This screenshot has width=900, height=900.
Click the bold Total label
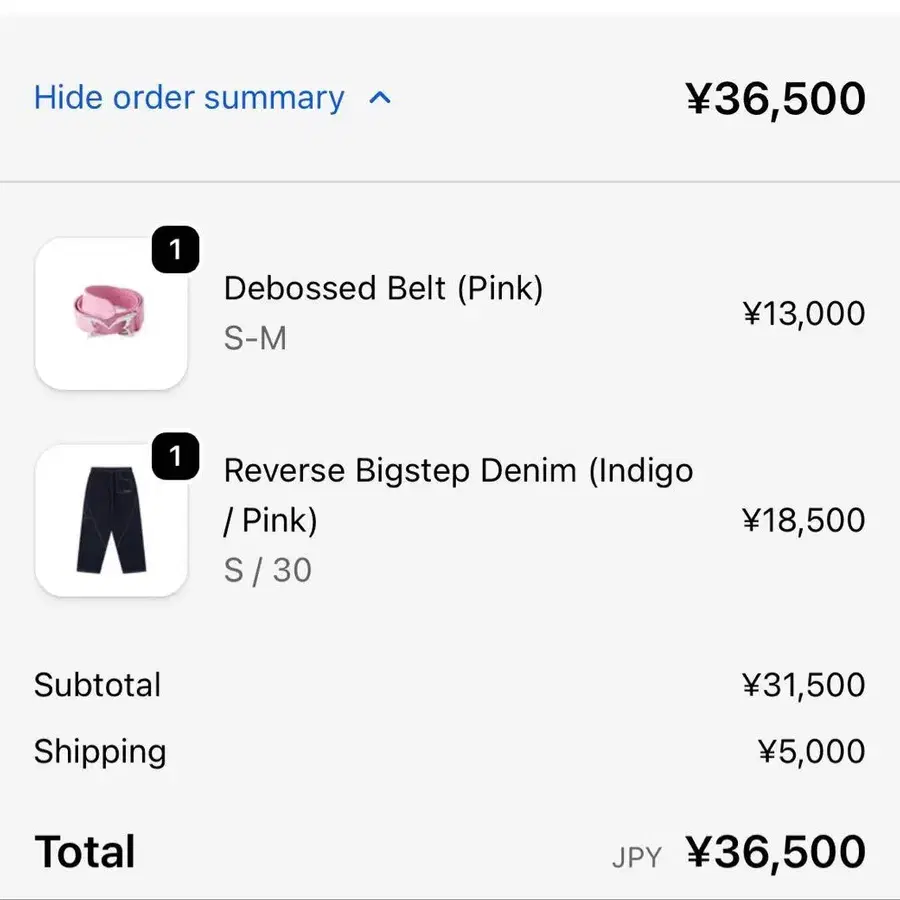85,852
